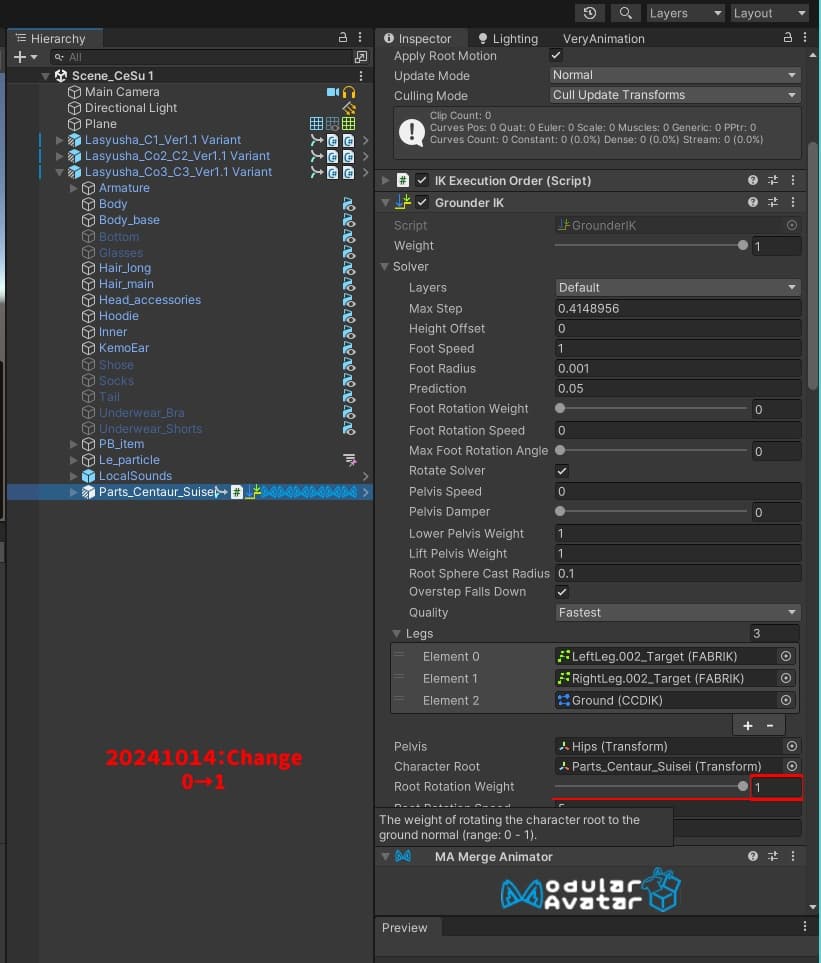
Task: Open prefab arrow on Parts_Centaur_Suisei row
Action: point(365,492)
